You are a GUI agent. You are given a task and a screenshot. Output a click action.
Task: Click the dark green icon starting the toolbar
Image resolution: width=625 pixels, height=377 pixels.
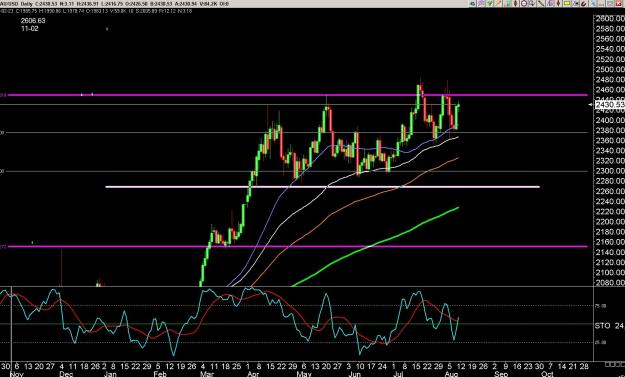click(x=473, y=4)
